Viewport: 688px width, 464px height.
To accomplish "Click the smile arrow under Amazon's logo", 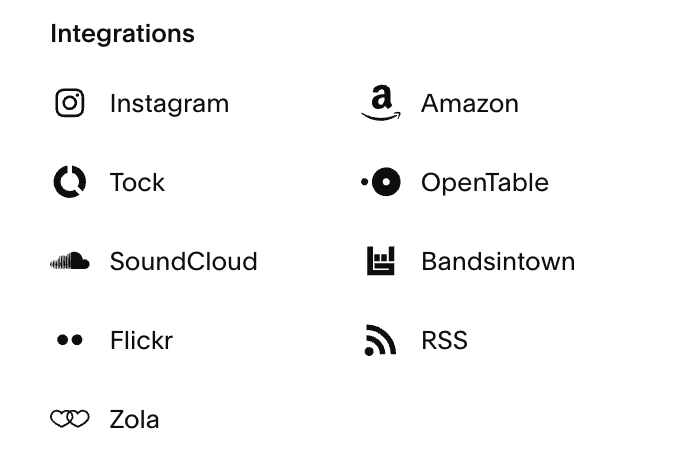I will pos(381,116).
